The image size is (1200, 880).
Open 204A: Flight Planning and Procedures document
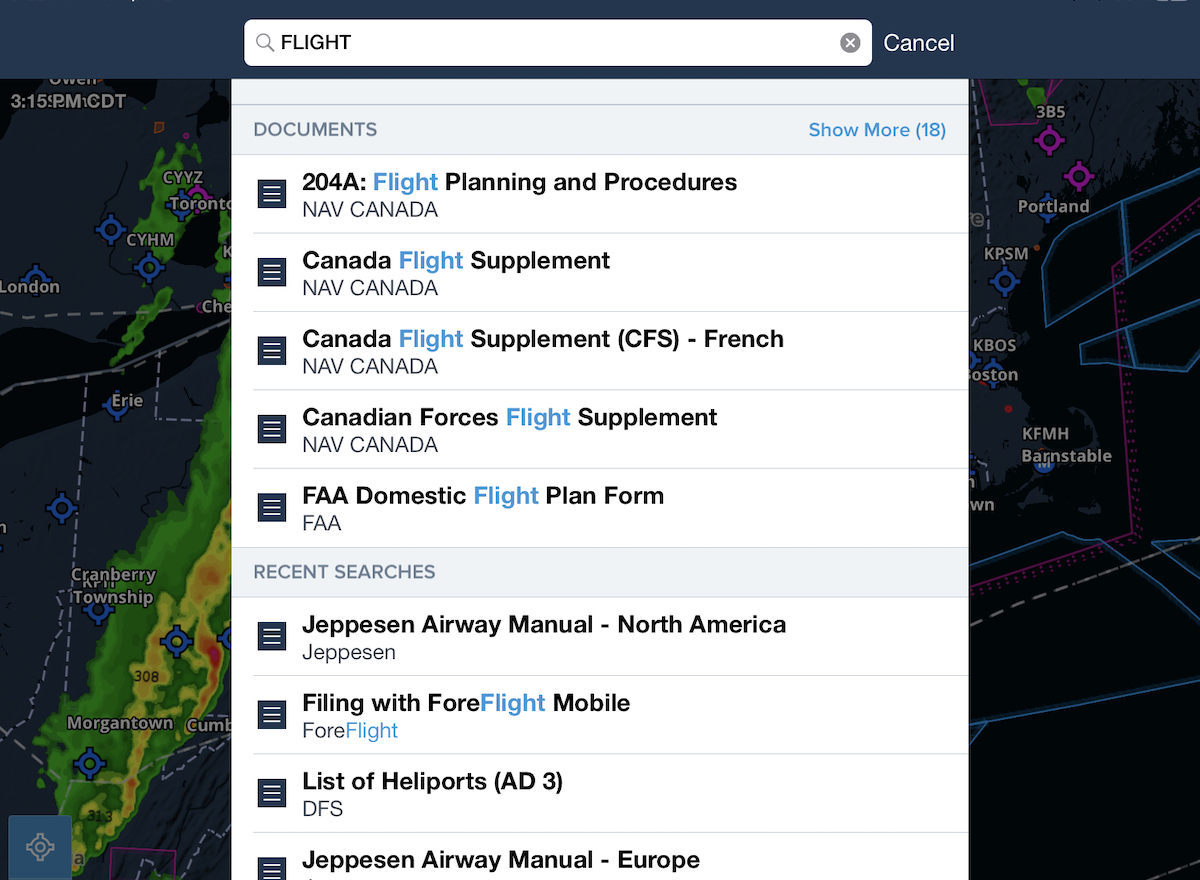519,183
